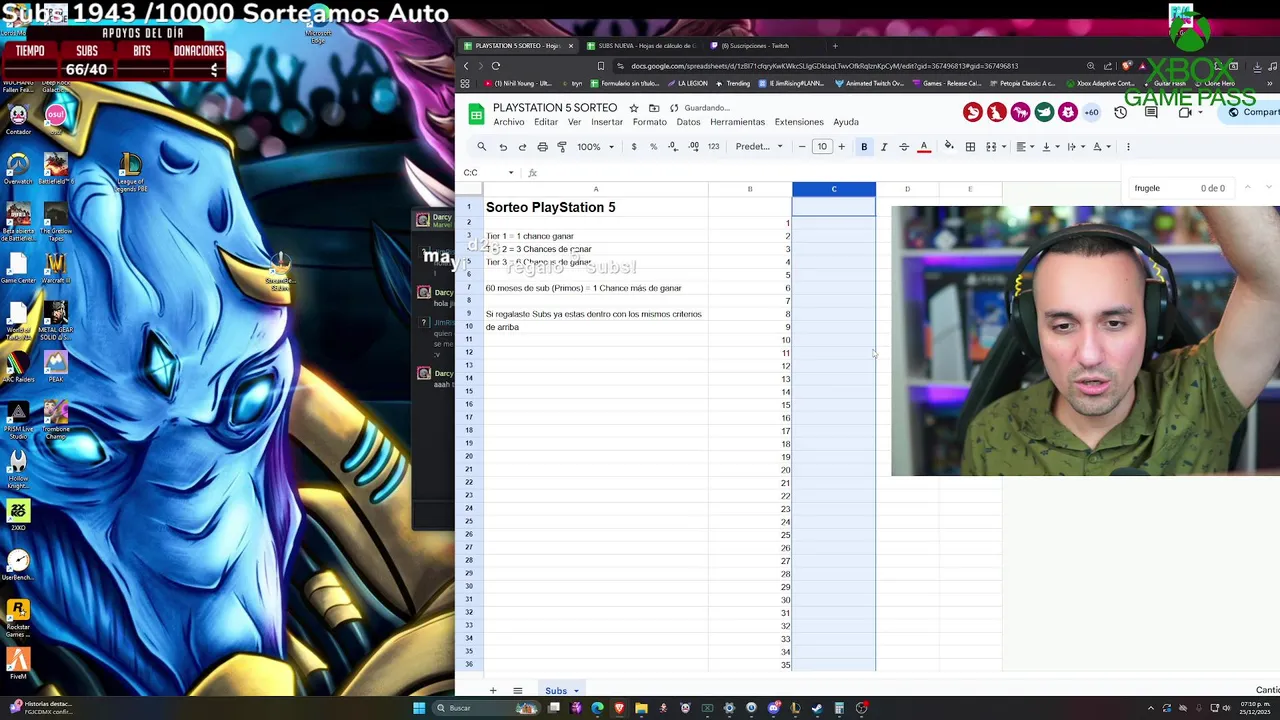The height and width of the screenshot is (720, 1280).
Task: Open the more options three-dot menu in toolbar
Action: tap(1128, 147)
